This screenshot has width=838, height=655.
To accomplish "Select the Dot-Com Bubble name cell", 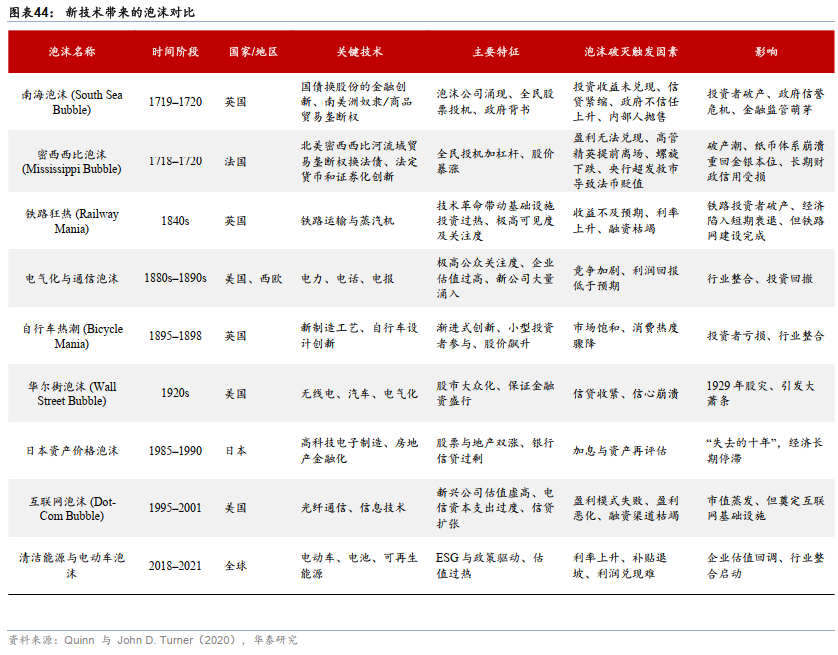I will tap(72, 508).
